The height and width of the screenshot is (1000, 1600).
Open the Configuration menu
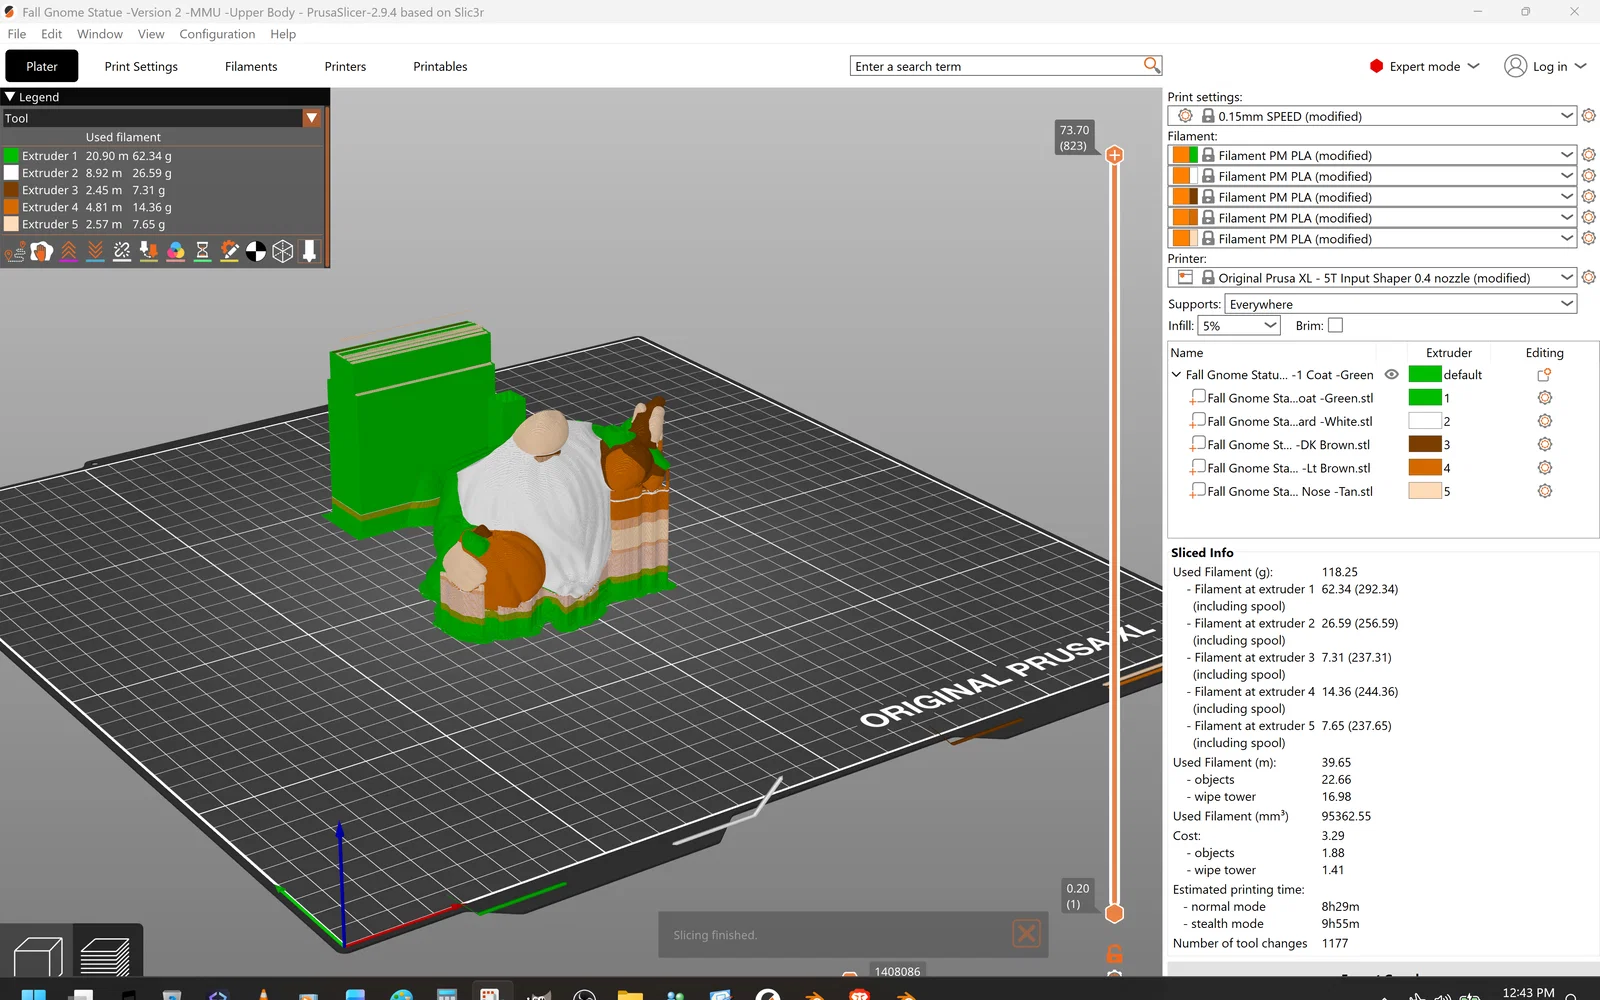[217, 34]
